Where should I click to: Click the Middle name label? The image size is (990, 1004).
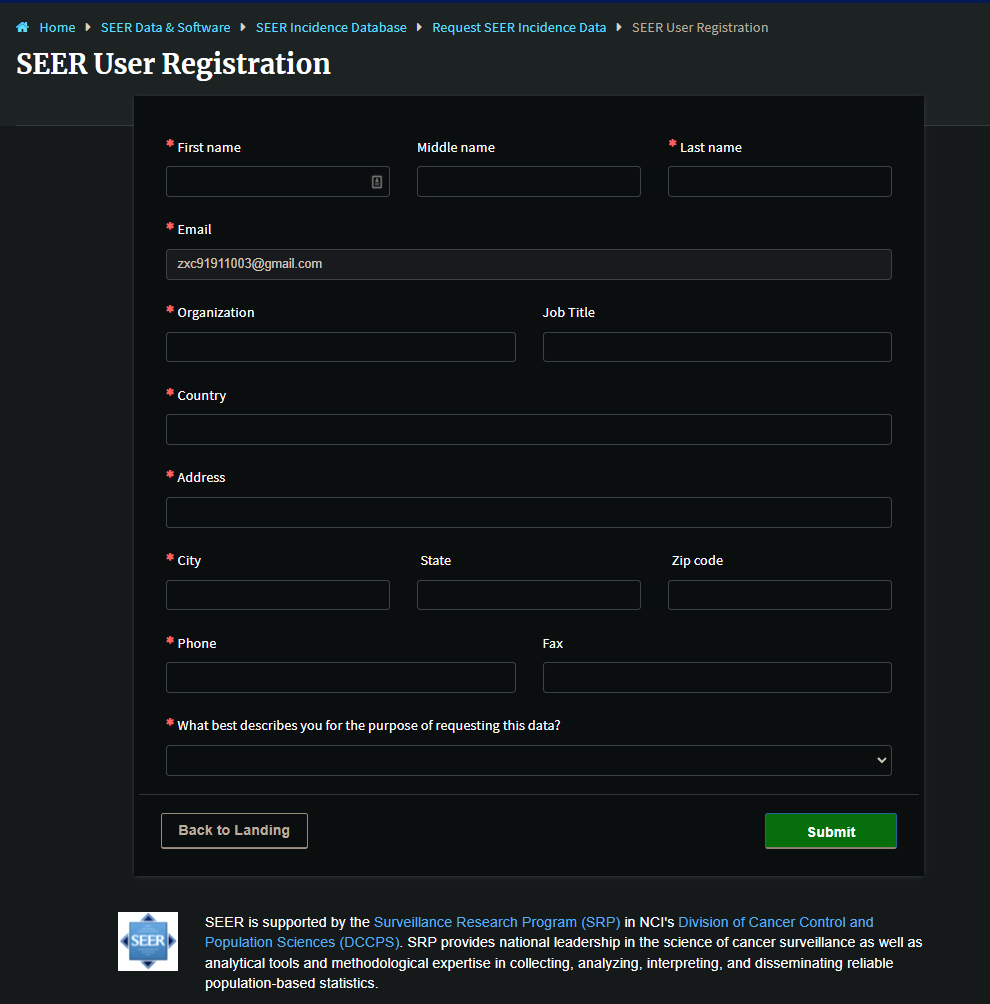point(456,147)
